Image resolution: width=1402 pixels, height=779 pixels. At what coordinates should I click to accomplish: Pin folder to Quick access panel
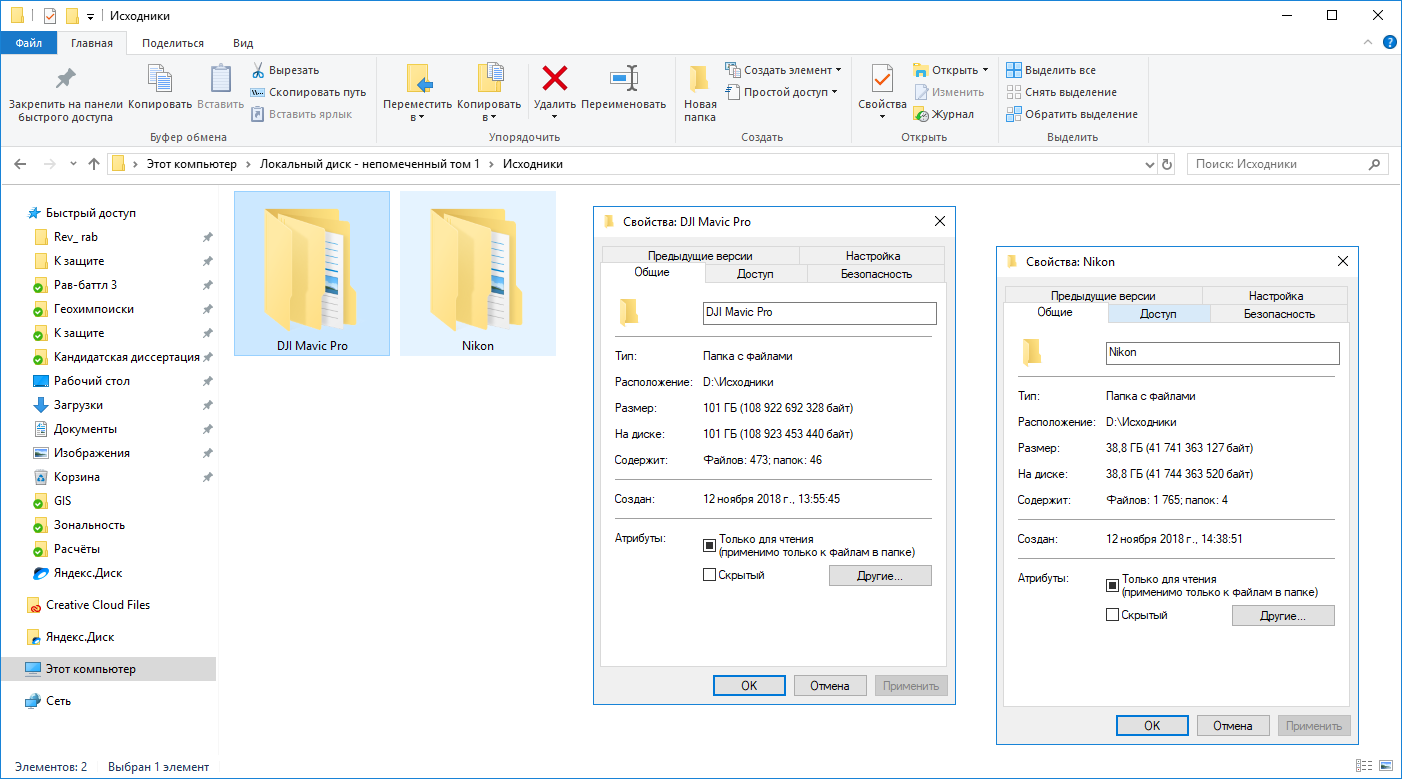coord(65,93)
